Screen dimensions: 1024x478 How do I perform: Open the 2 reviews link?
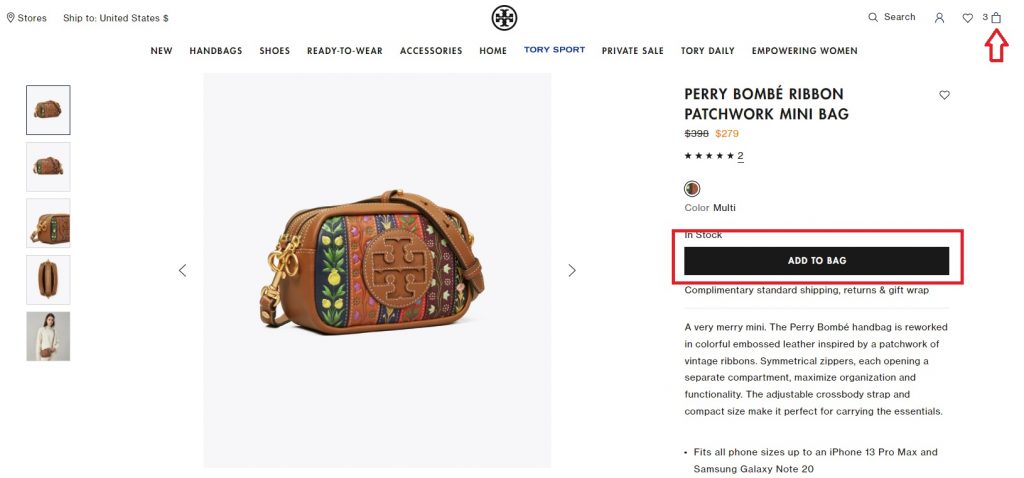coord(741,155)
